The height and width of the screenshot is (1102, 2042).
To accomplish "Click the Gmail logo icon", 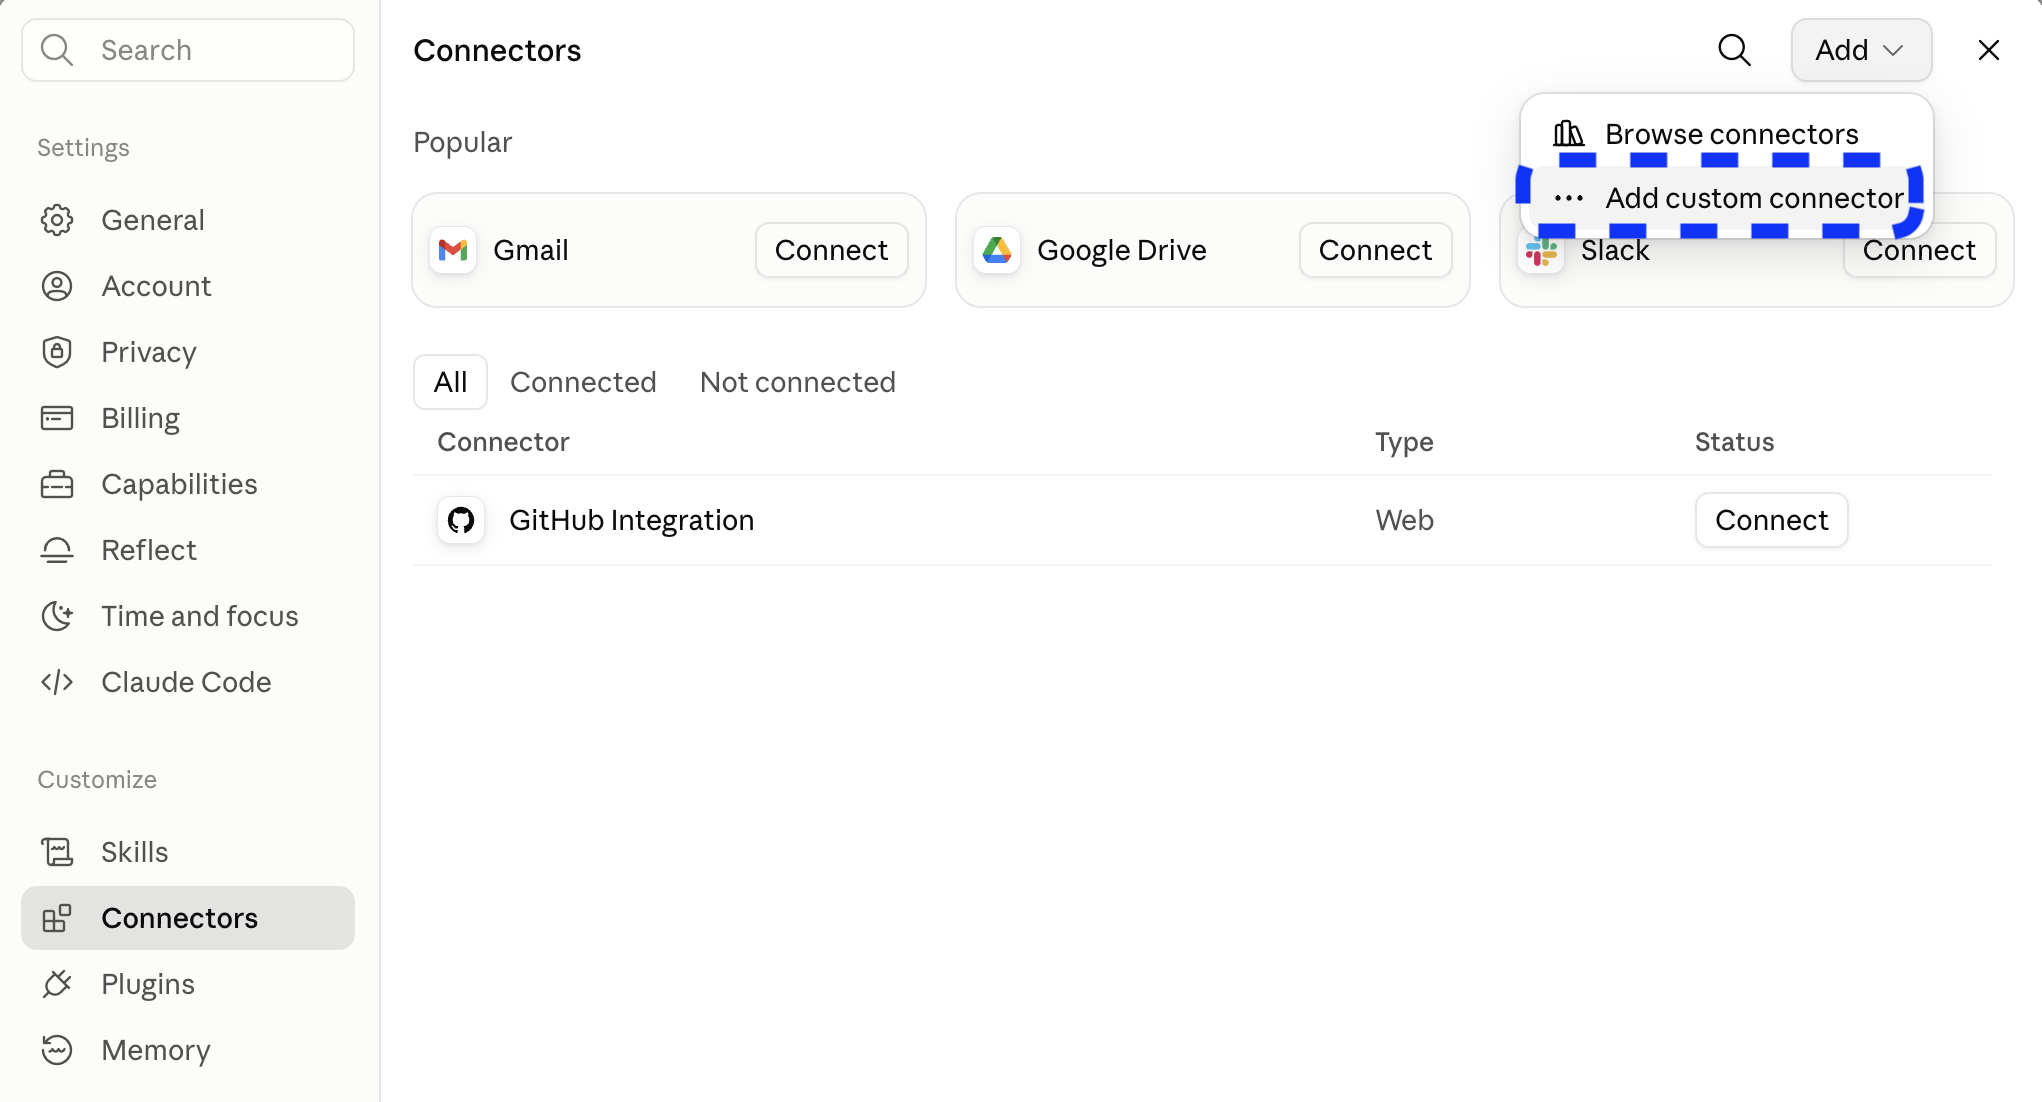I will (x=453, y=250).
